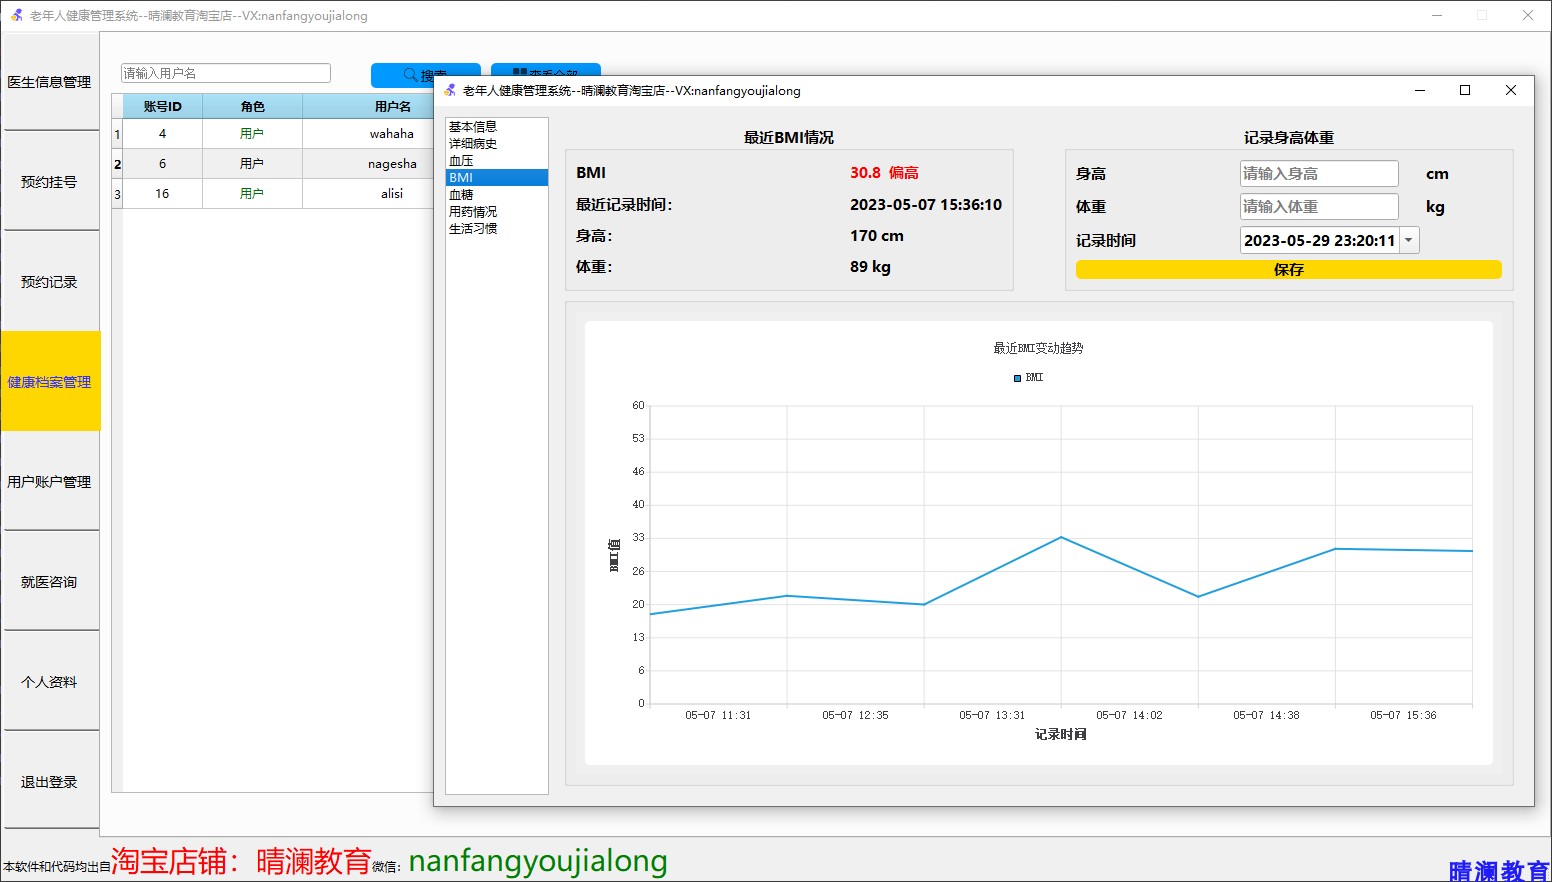Image resolution: width=1552 pixels, height=882 pixels.
Task: Click the 05-07 11:31 axis label
Action: [x=718, y=715]
